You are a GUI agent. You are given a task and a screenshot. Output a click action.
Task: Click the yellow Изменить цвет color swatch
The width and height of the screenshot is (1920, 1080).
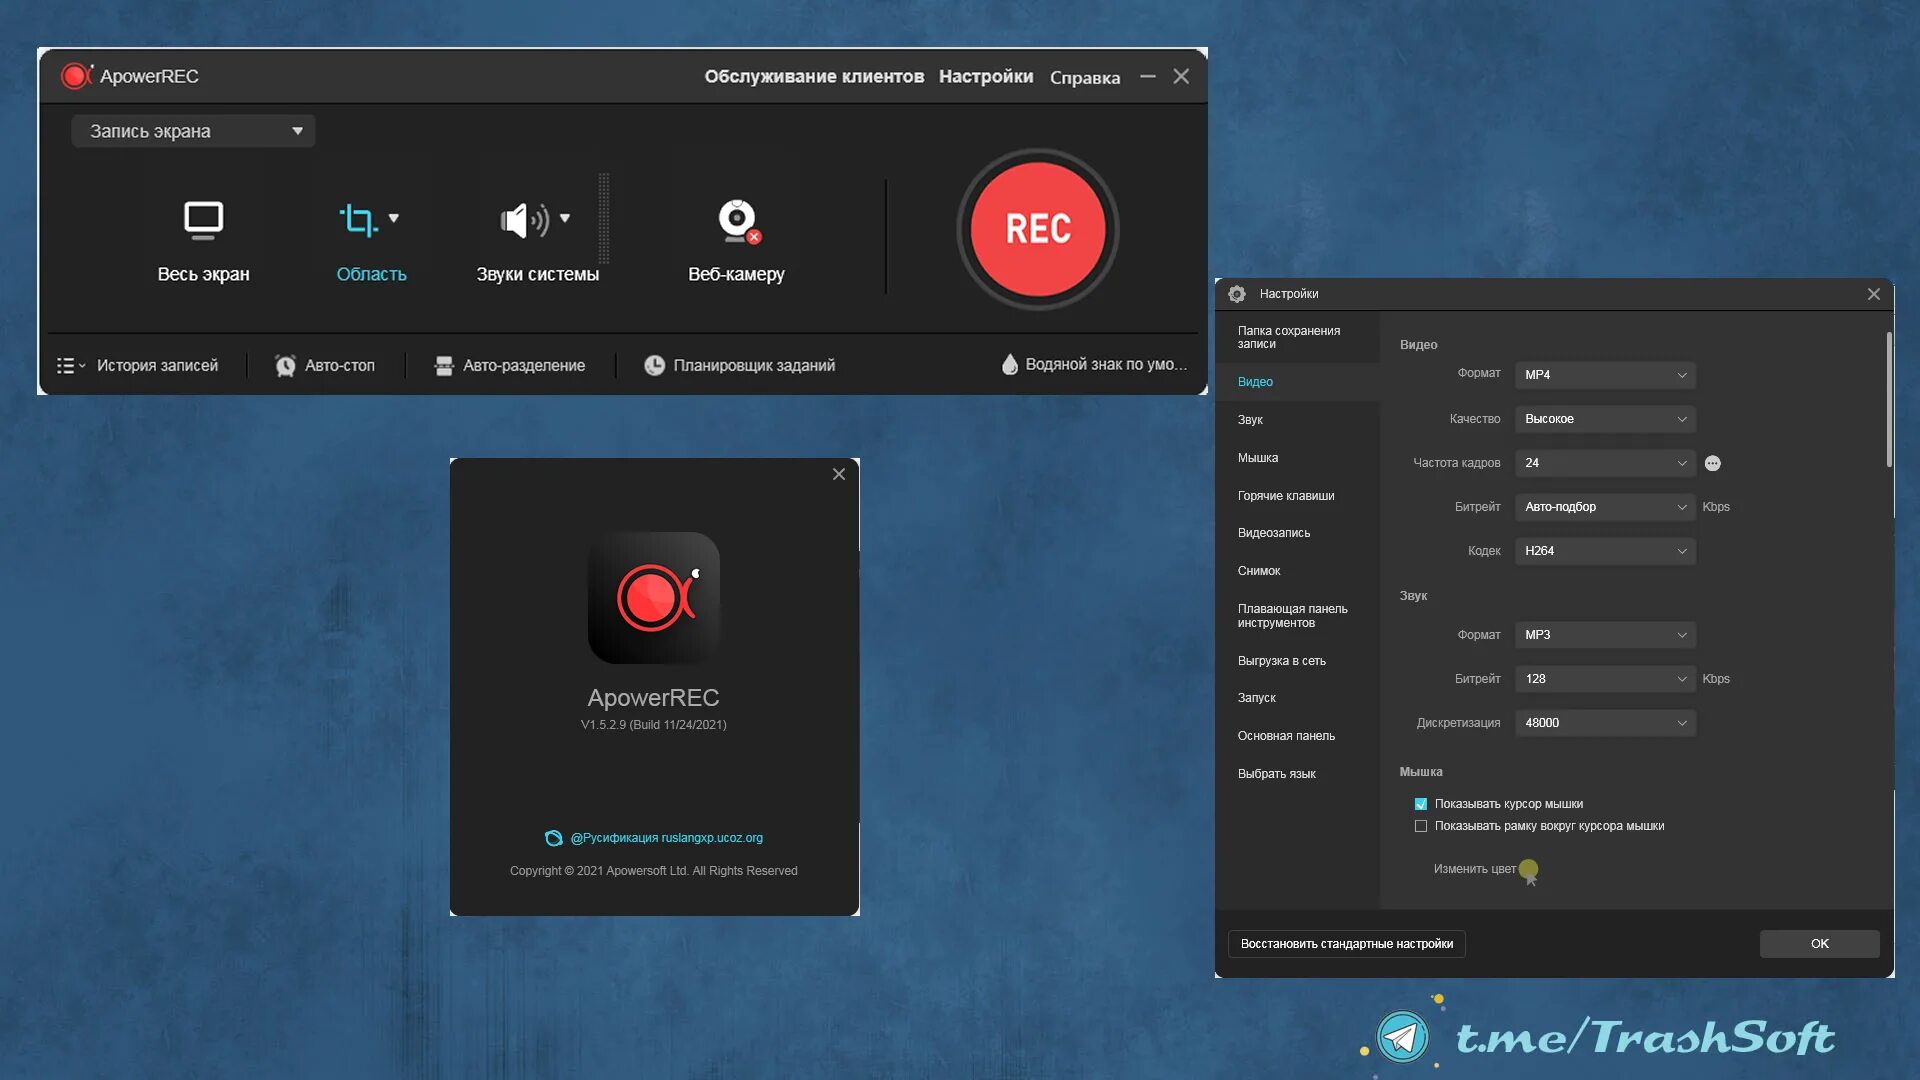tap(1528, 869)
